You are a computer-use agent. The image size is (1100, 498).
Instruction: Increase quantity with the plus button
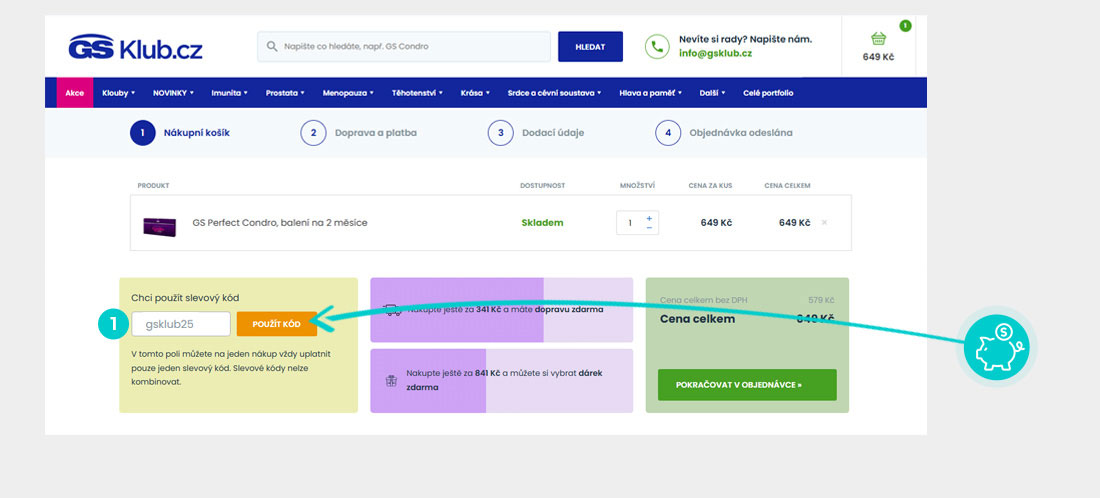coord(649,217)
